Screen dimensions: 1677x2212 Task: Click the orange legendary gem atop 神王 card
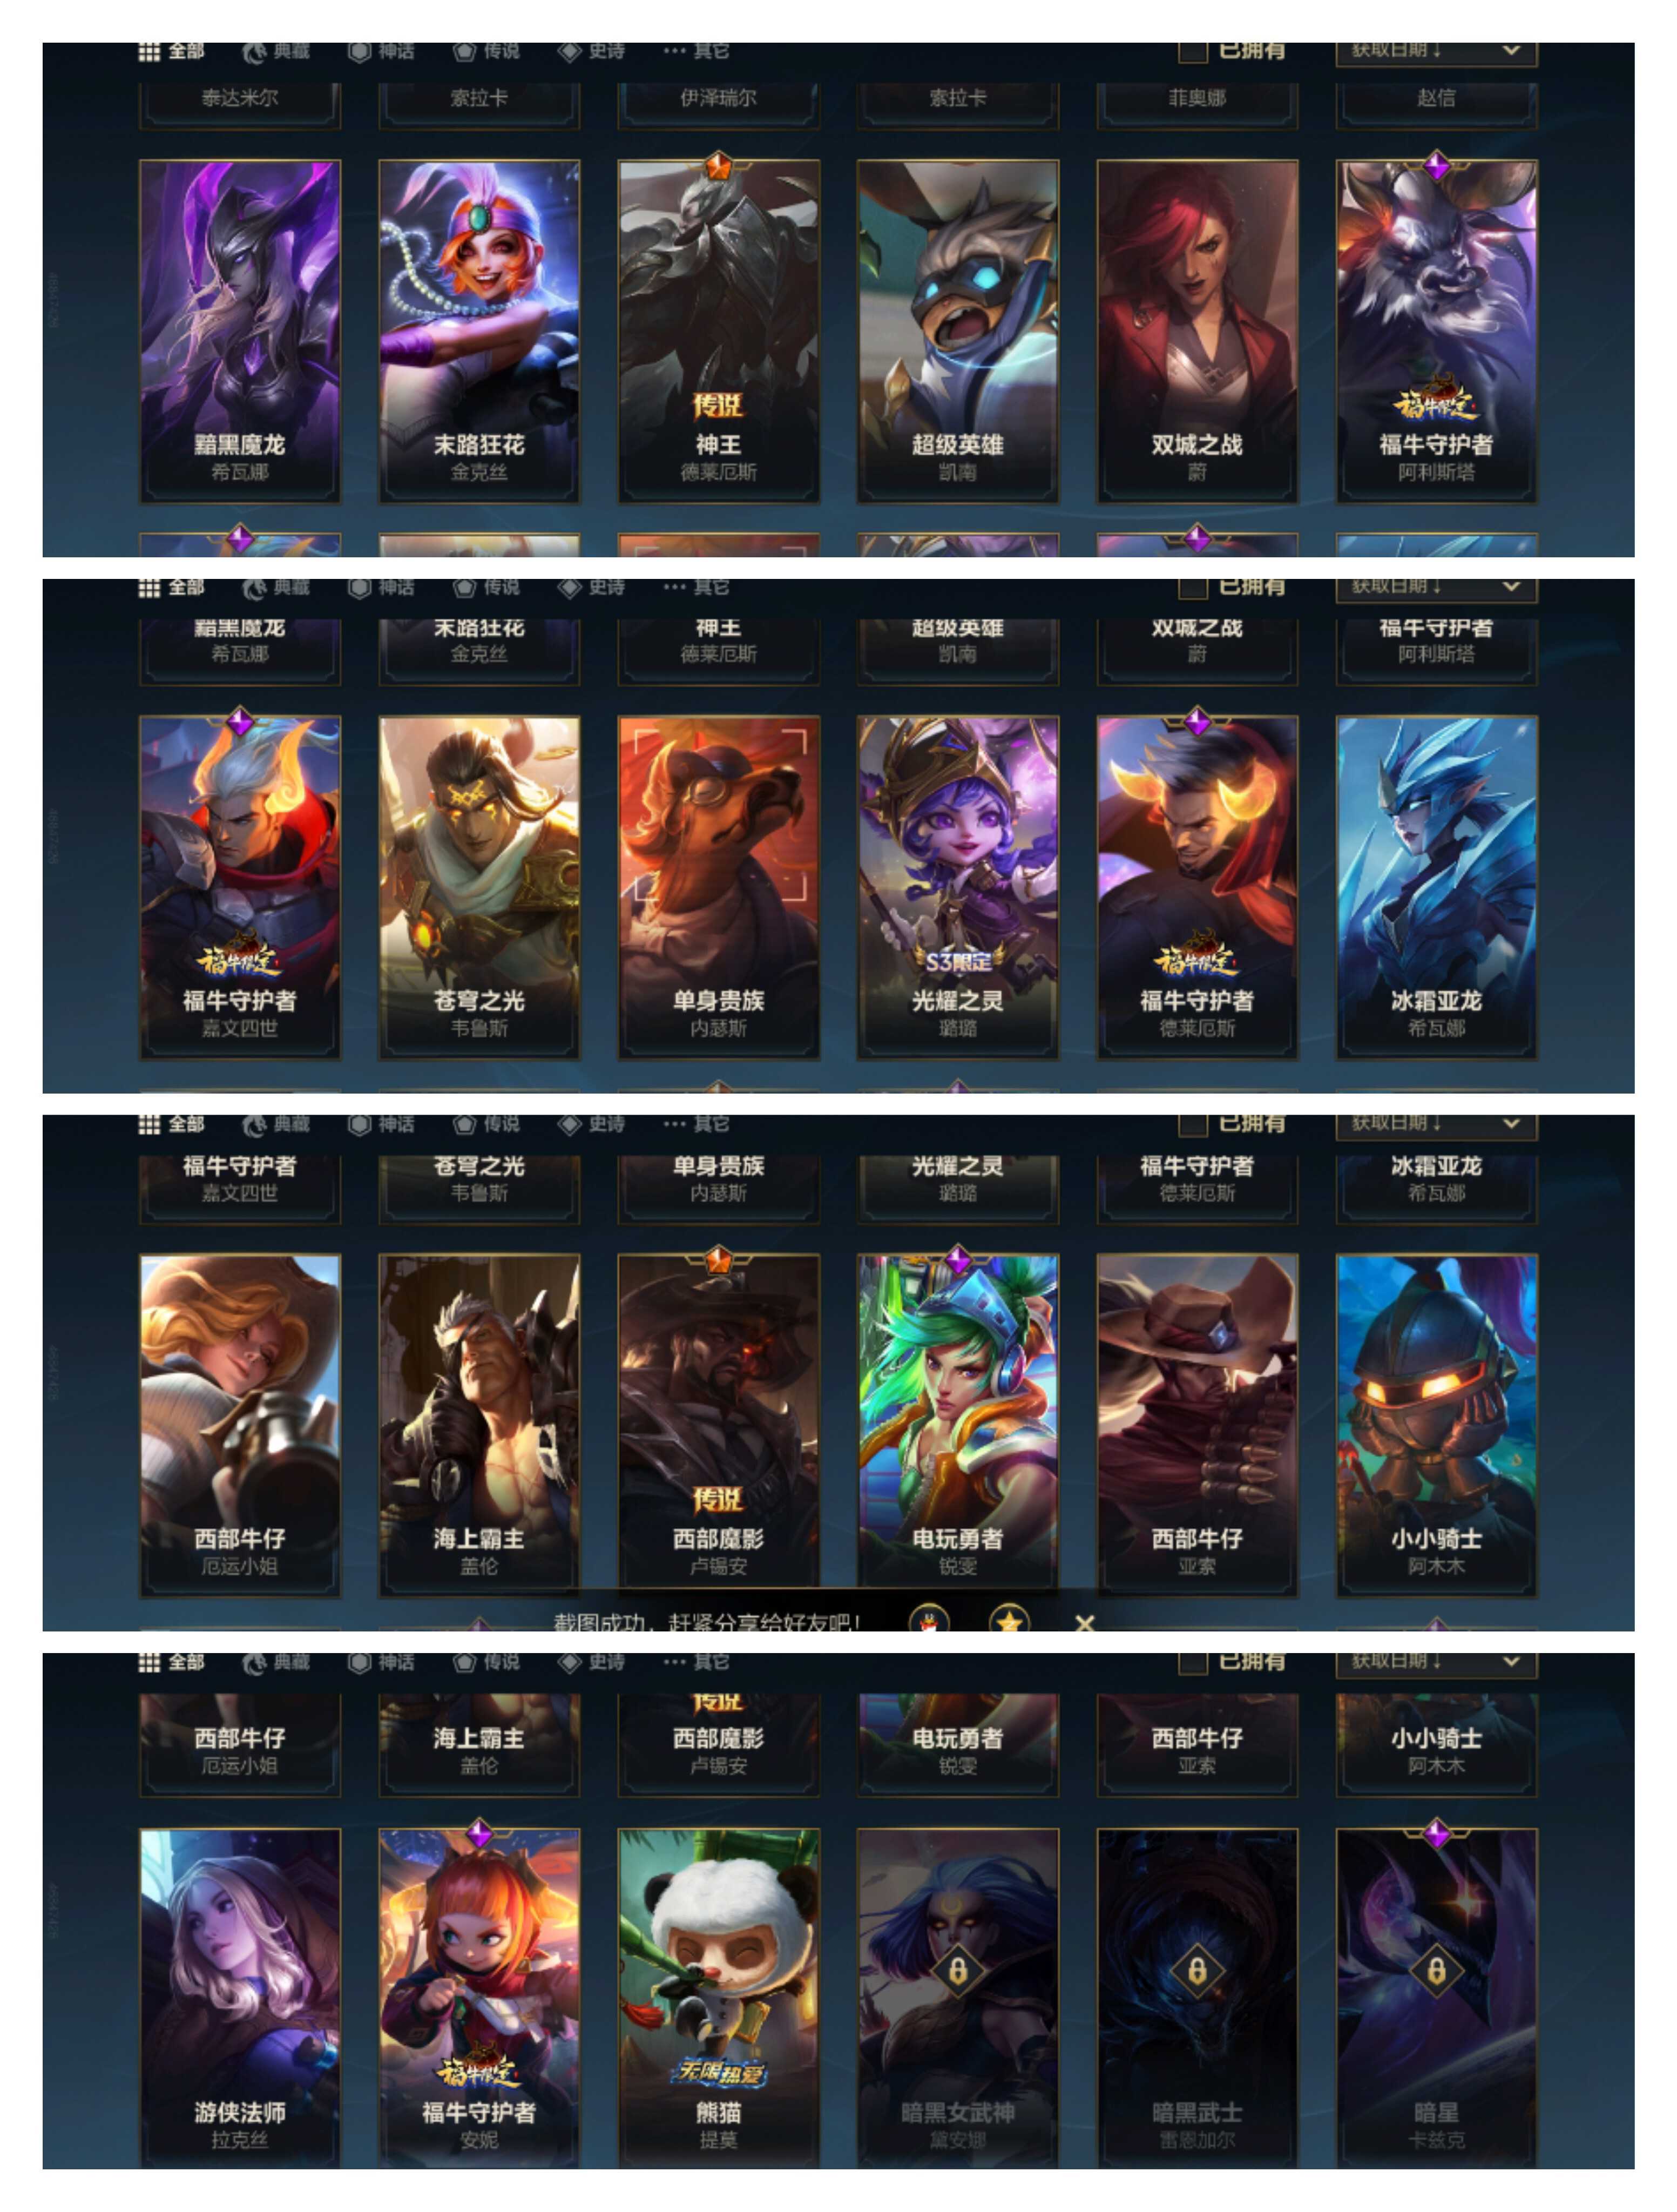[x=718, y=165]
